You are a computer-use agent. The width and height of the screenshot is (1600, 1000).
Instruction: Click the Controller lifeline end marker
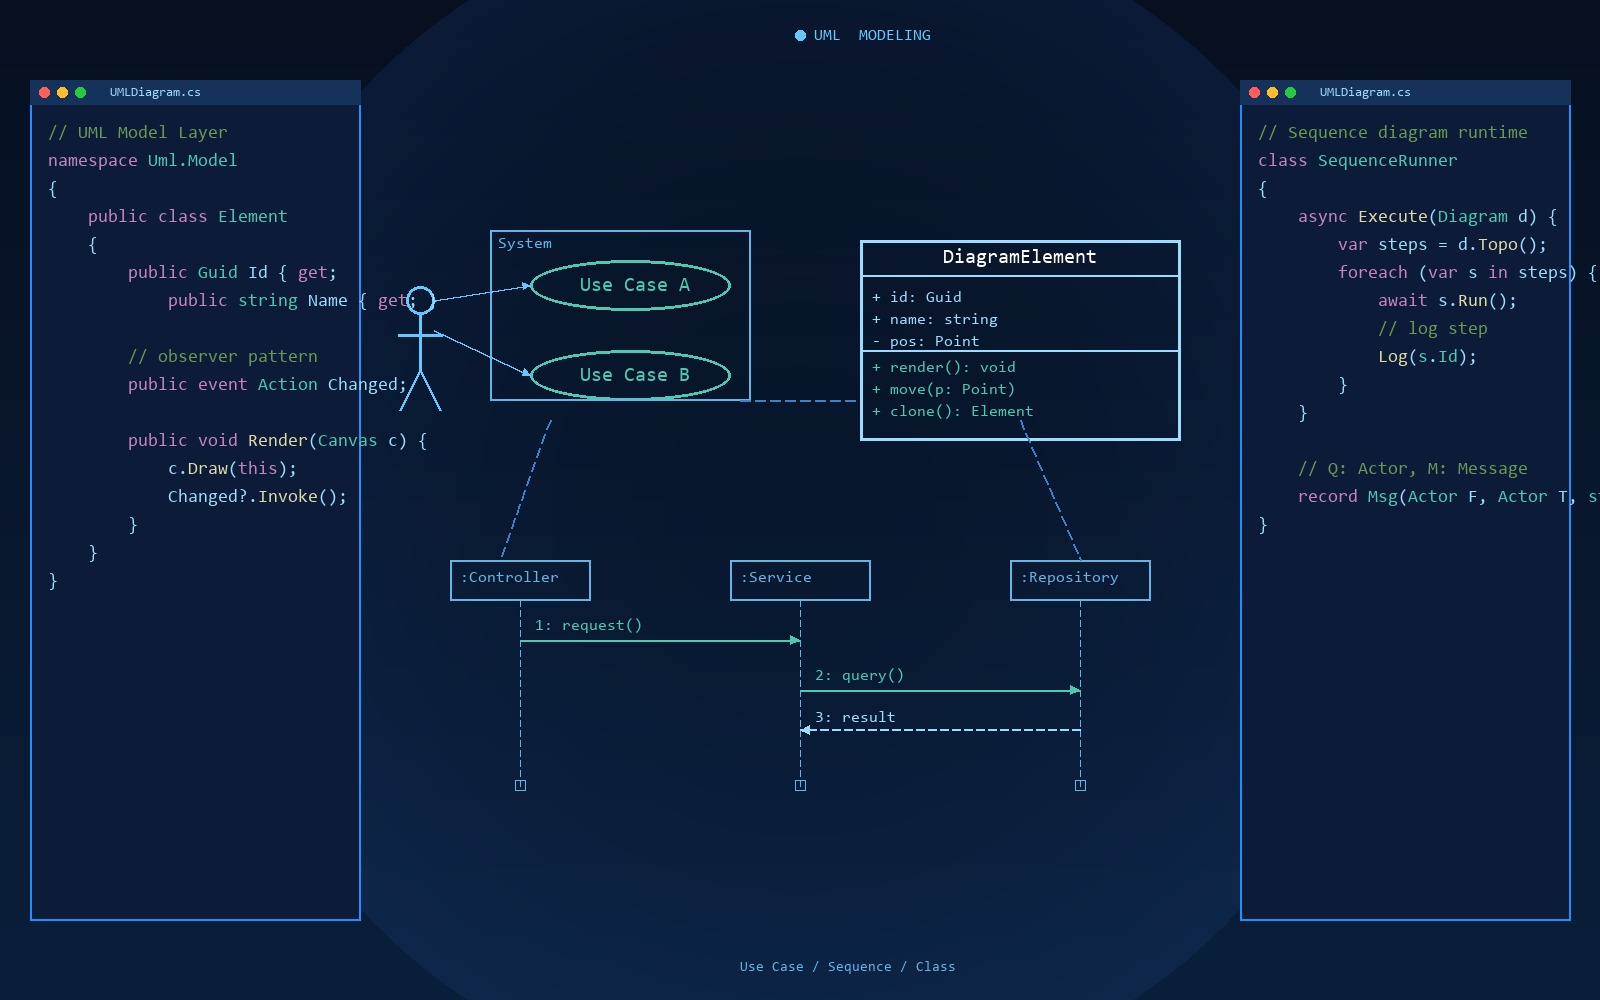[520, 785]
